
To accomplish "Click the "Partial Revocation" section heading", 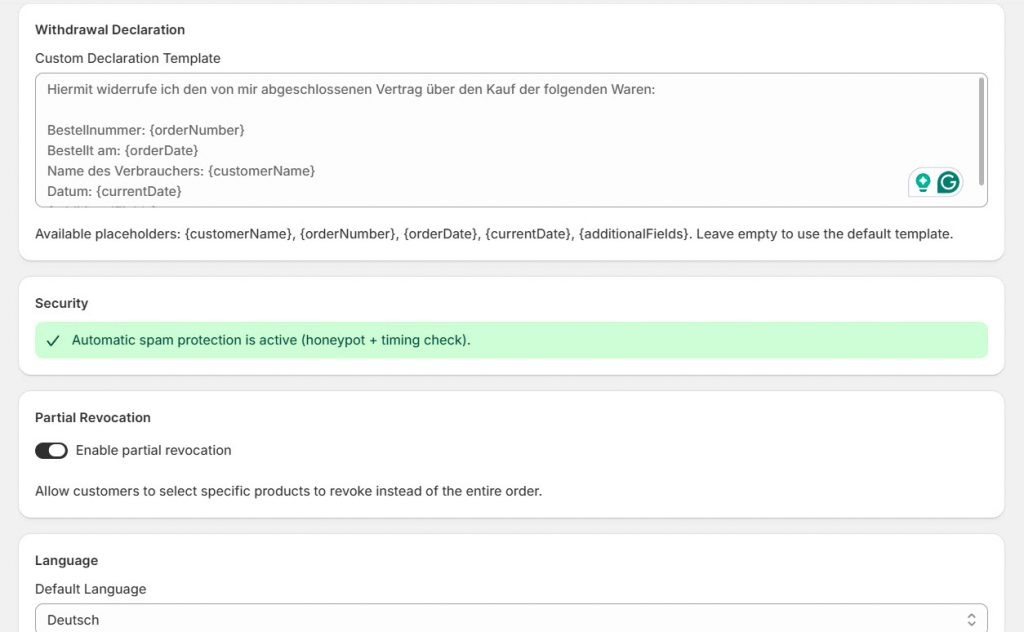I will click(93, 418).
